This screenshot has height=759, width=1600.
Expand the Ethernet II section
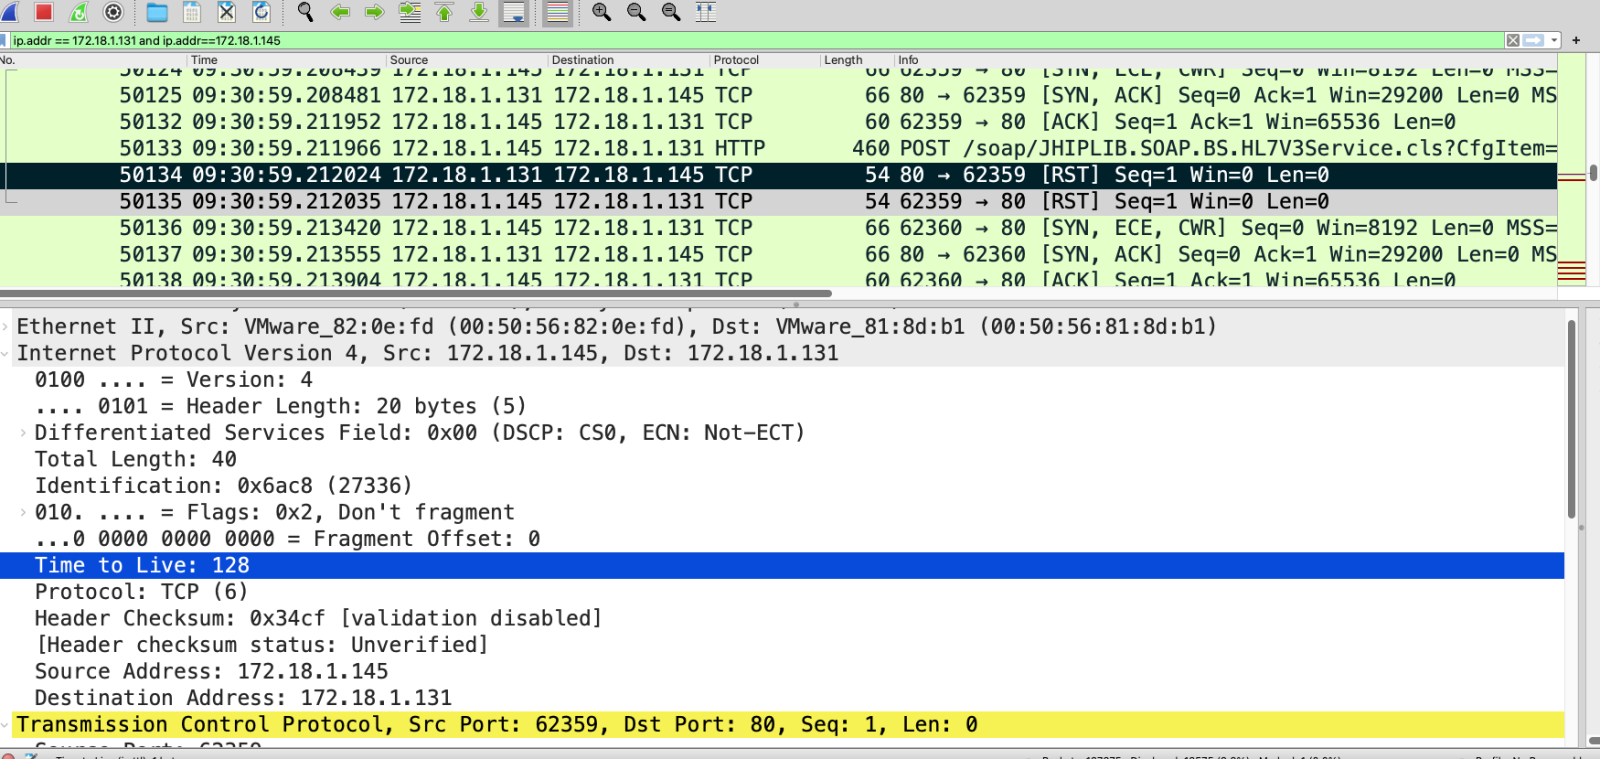[x=6, y=327]
